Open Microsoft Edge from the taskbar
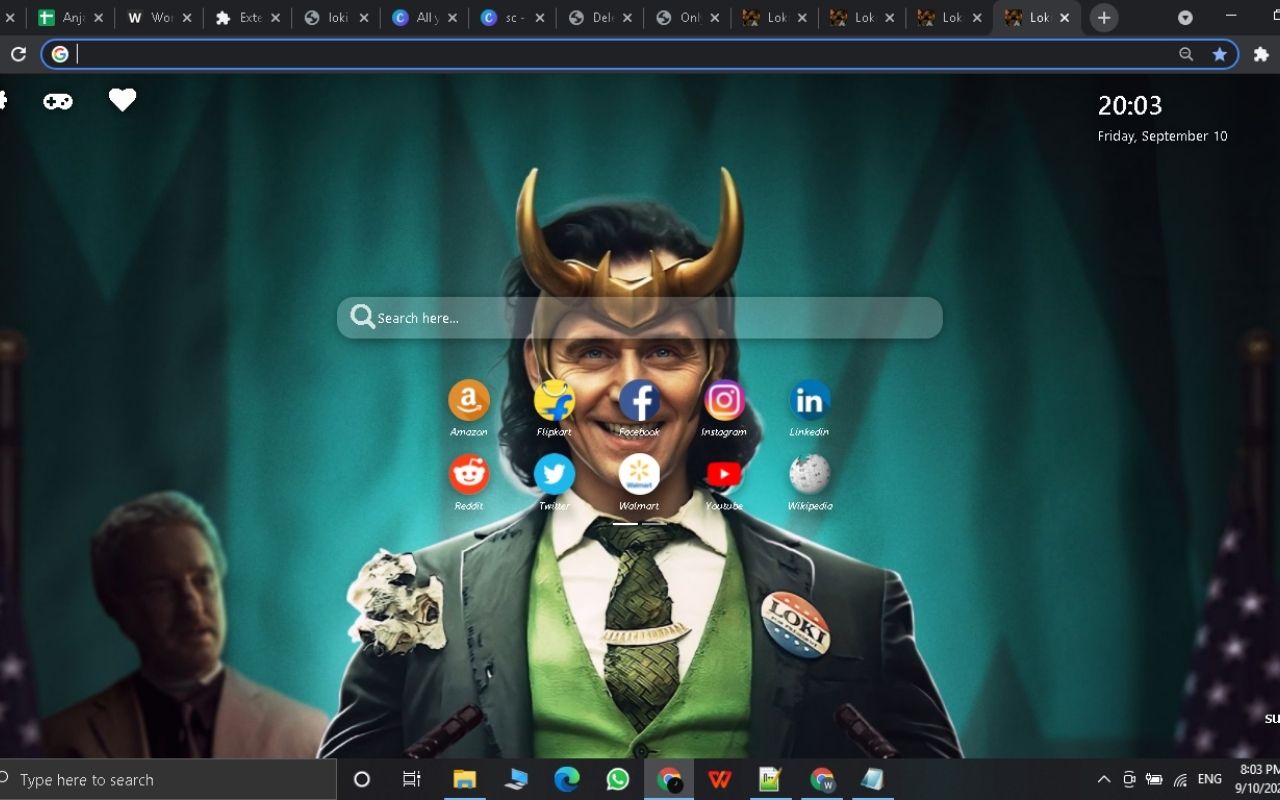Image resolution: width=1280 pixels, height=800 pixels. point(567,779)
